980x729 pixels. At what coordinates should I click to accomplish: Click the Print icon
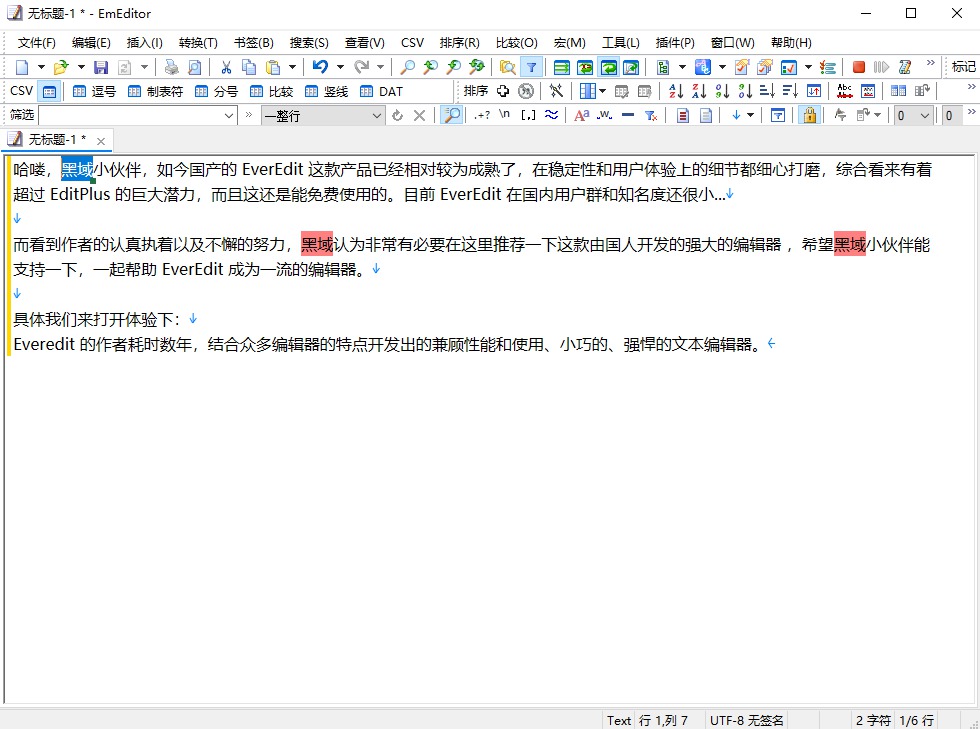pyautogui.click(x=171, y=67)
